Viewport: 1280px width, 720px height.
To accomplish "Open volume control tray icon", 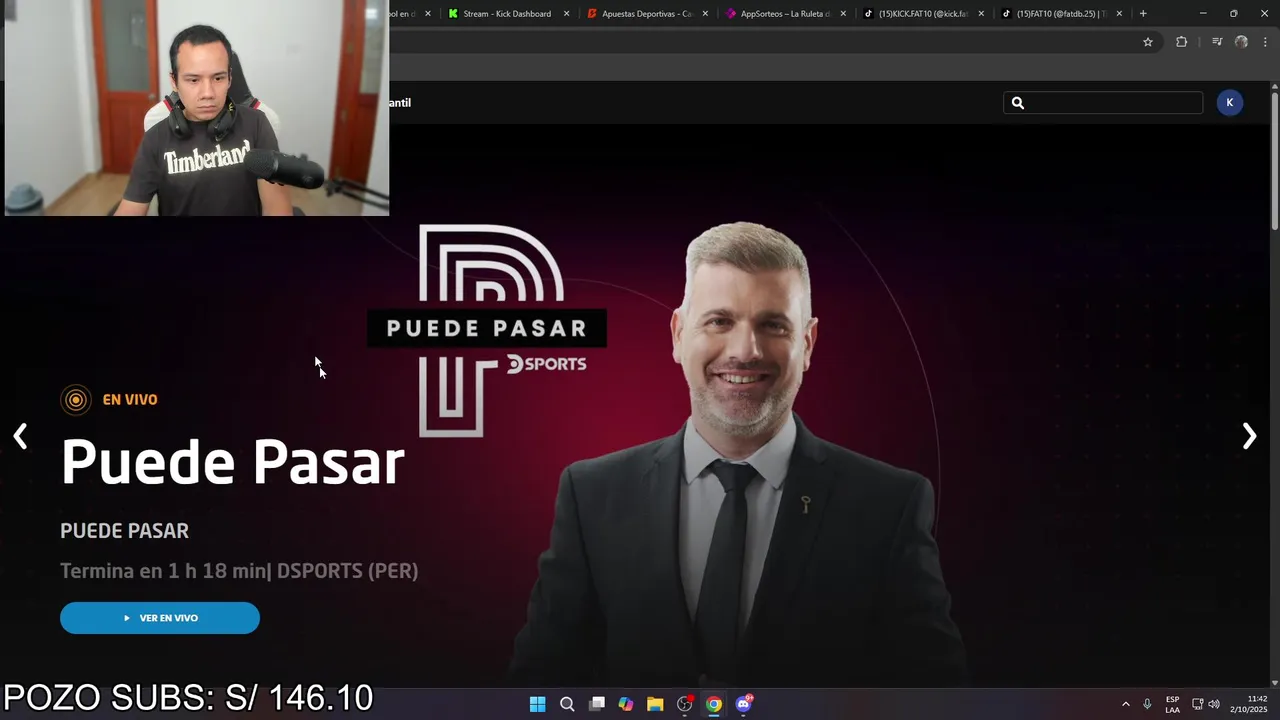I will click(x=1214, y=704).
